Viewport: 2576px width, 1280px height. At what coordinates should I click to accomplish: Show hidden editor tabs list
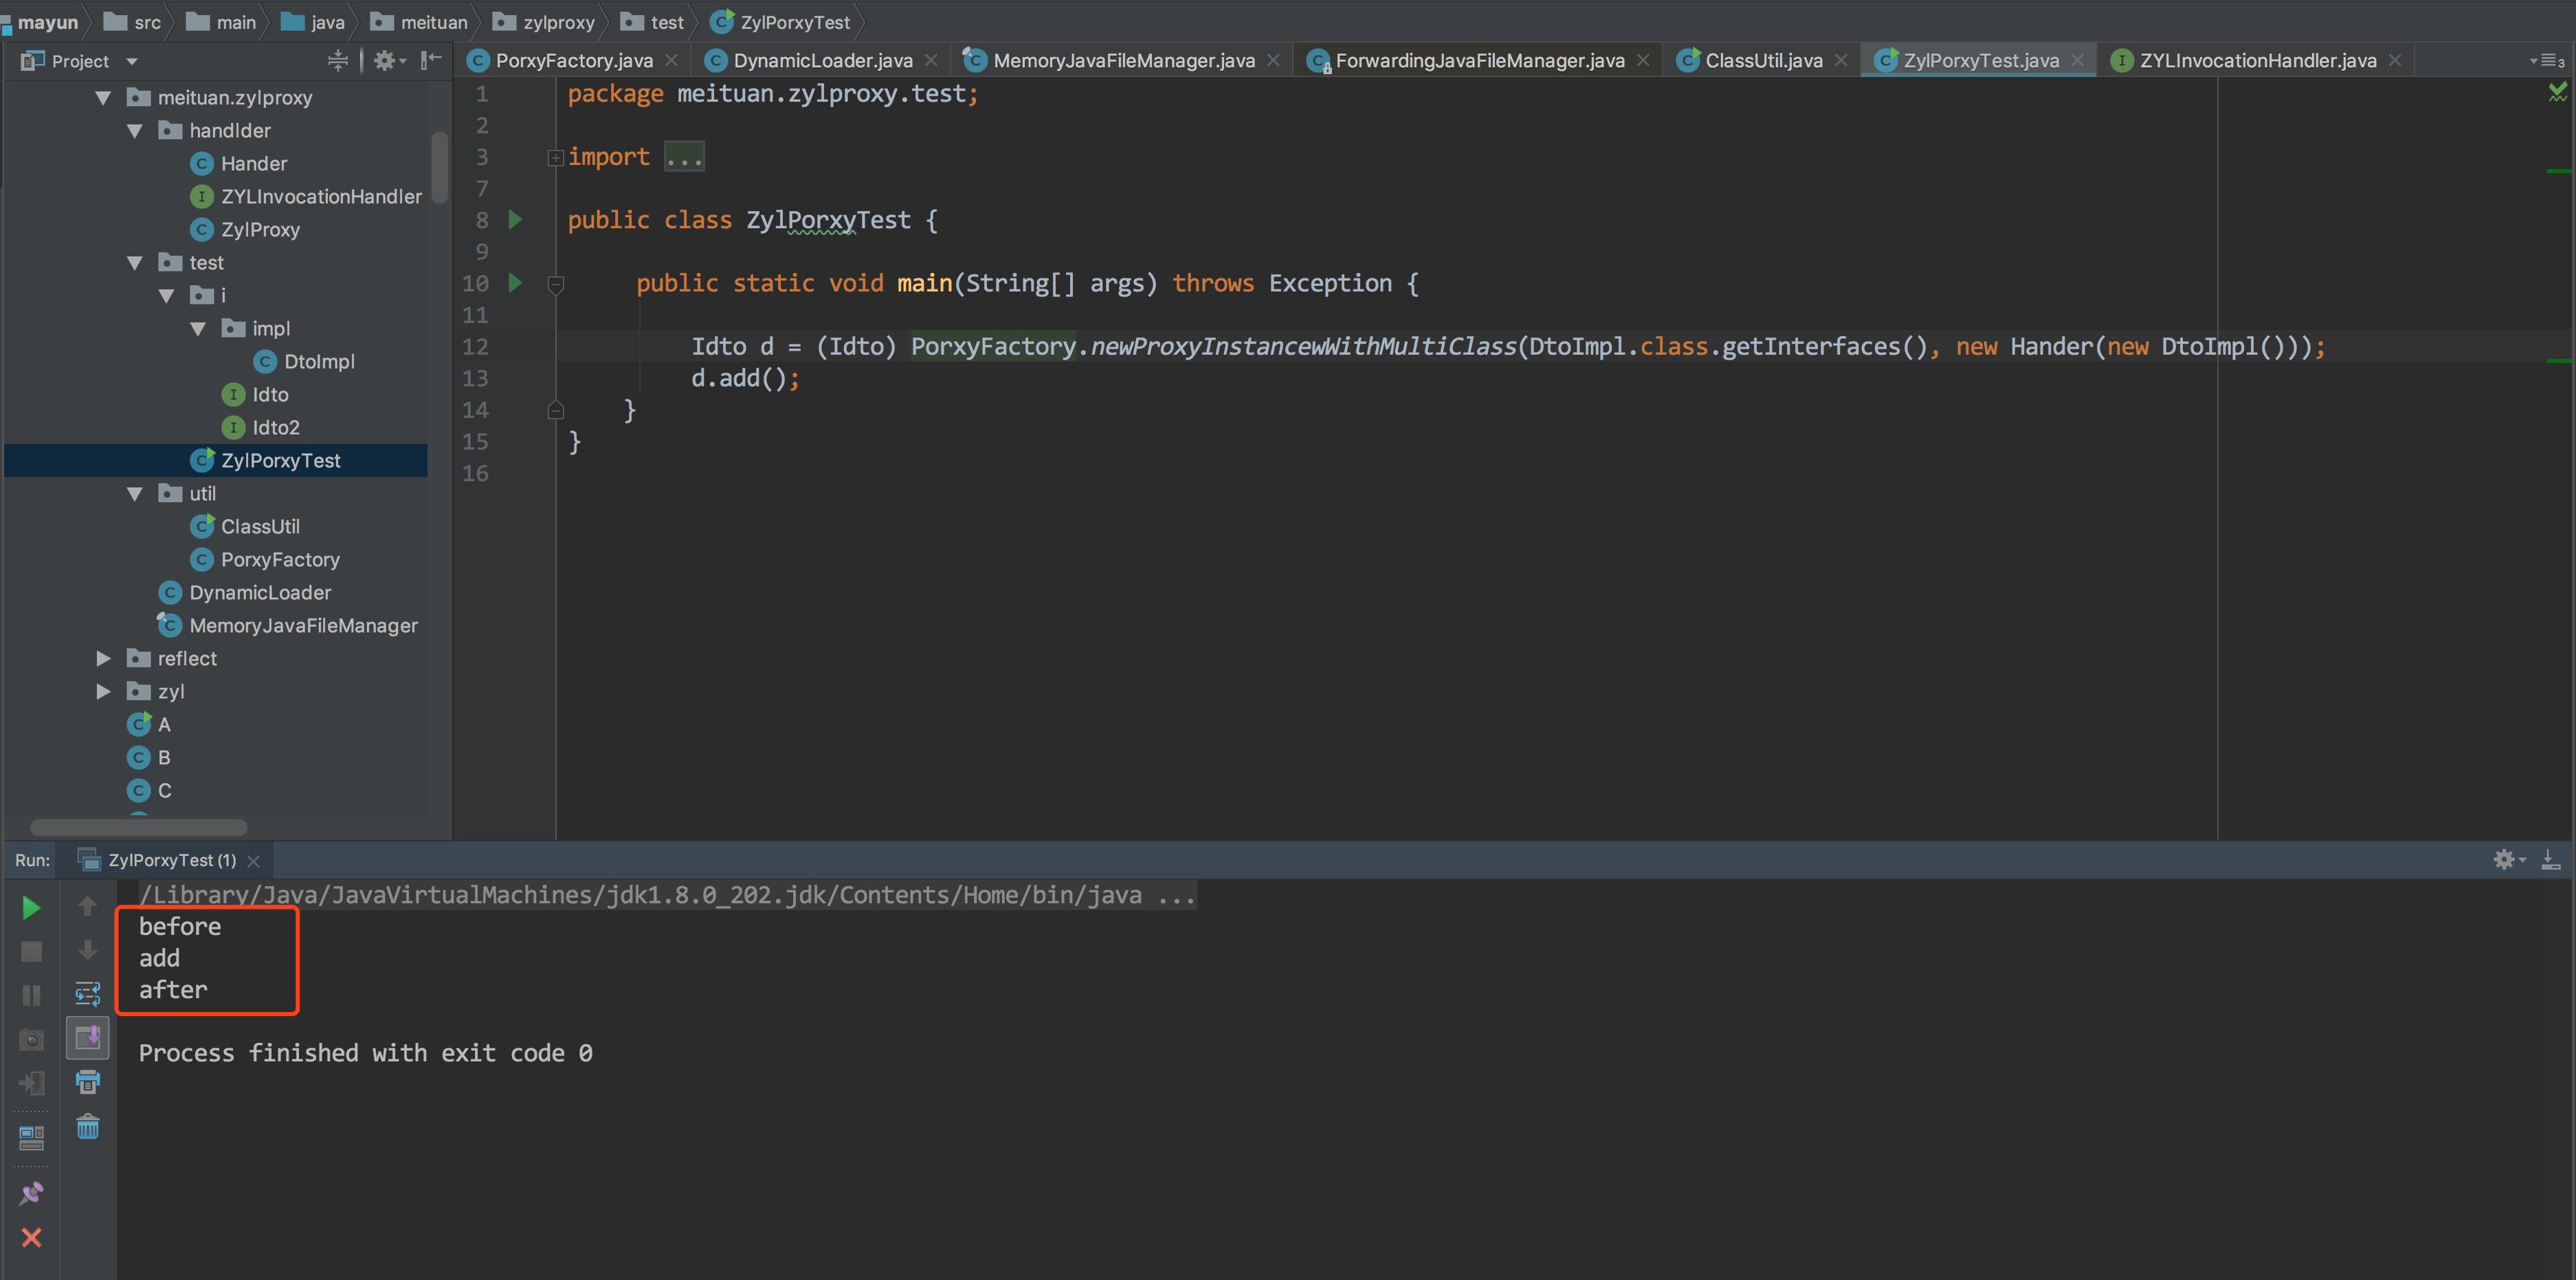click(x=2547, y=61)
